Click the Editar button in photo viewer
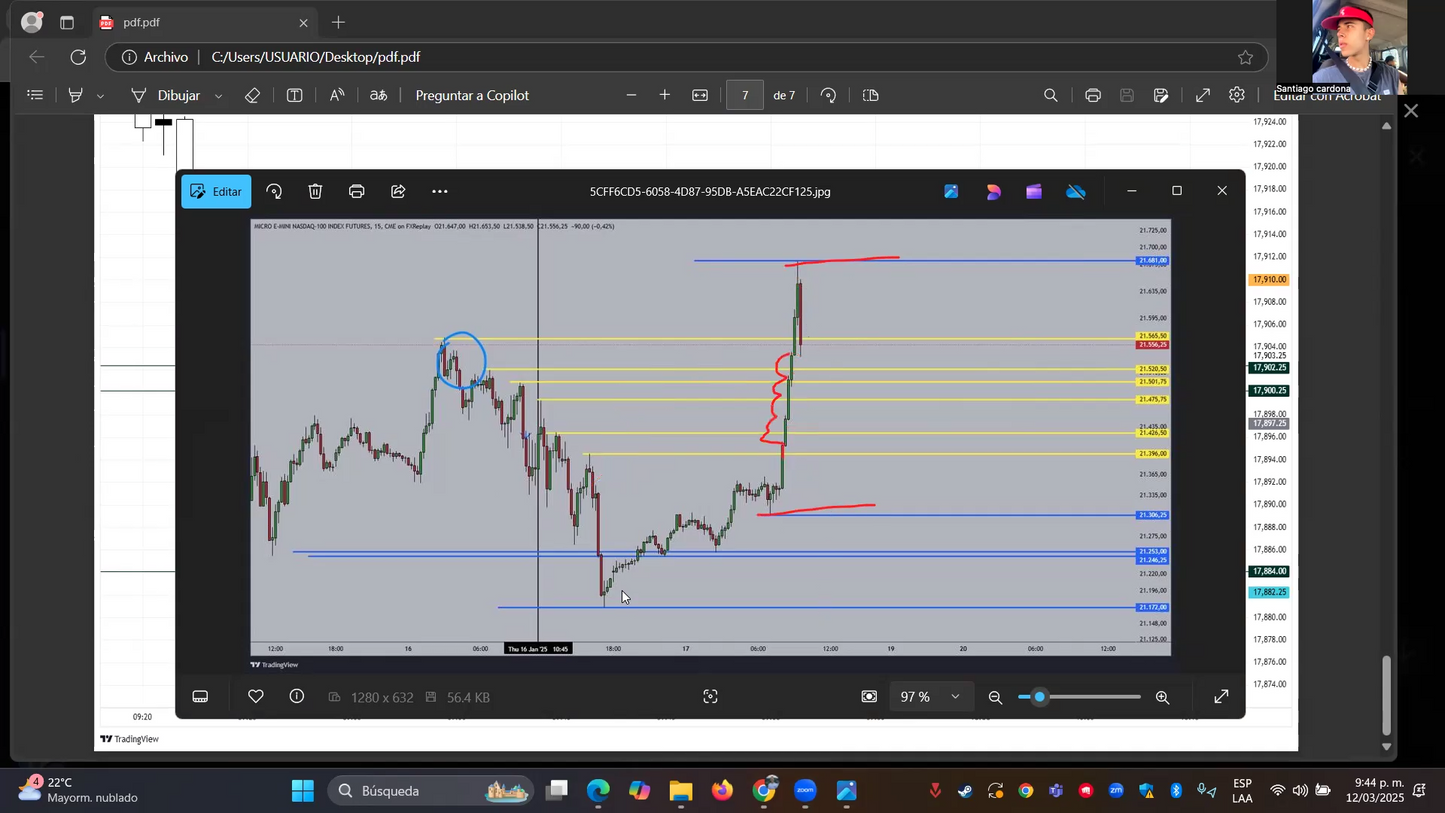This screenshot has width=1445, height=813. pyautogui.click(x=216, y=192)
